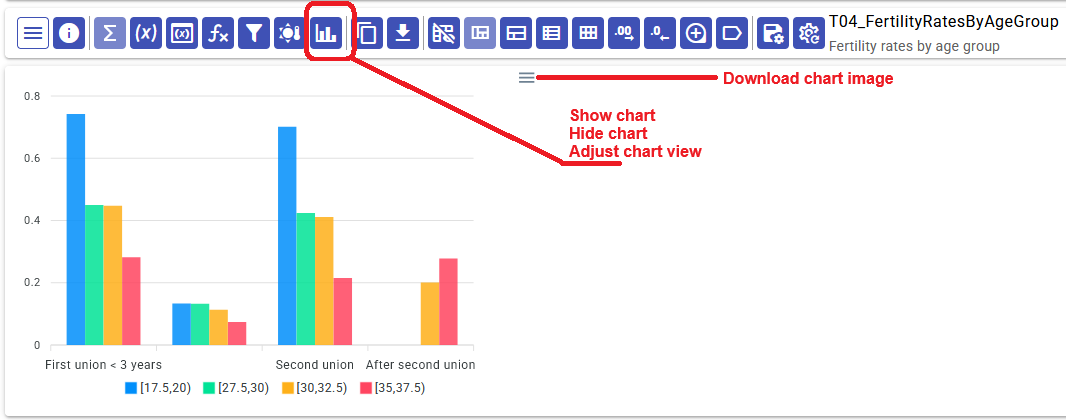The height and width of the screenshot is (420, 1066).
Task: Select the highlighted pivot layout icon
Action: pyautogui.click(x=481, y=33)
